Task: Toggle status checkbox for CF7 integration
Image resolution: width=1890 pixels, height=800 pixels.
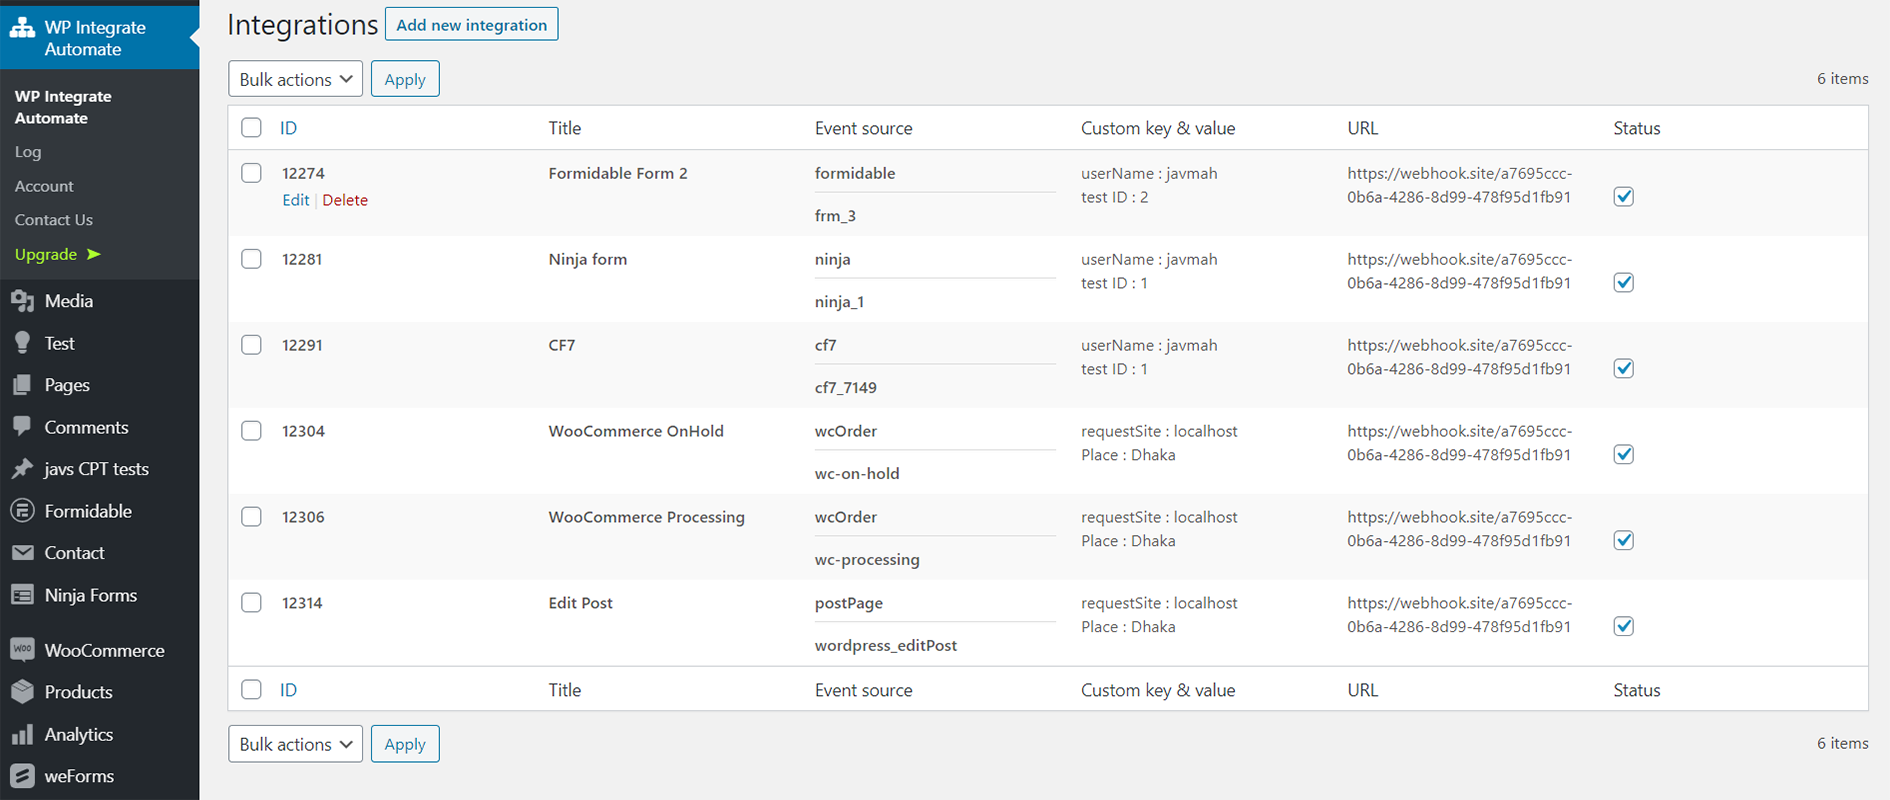Action: coord(1624,369)
